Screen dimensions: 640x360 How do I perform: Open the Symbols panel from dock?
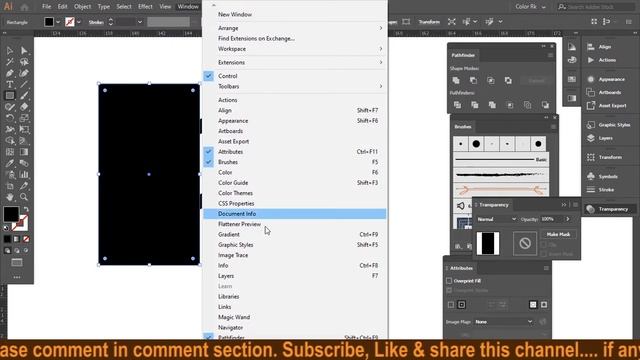(x=602, y=176)
